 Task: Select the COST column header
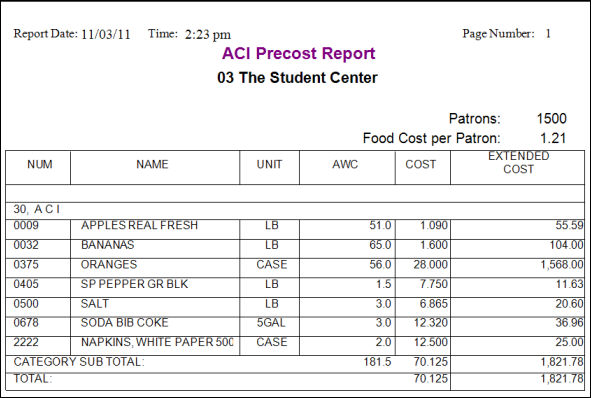(x=421, y=164)
